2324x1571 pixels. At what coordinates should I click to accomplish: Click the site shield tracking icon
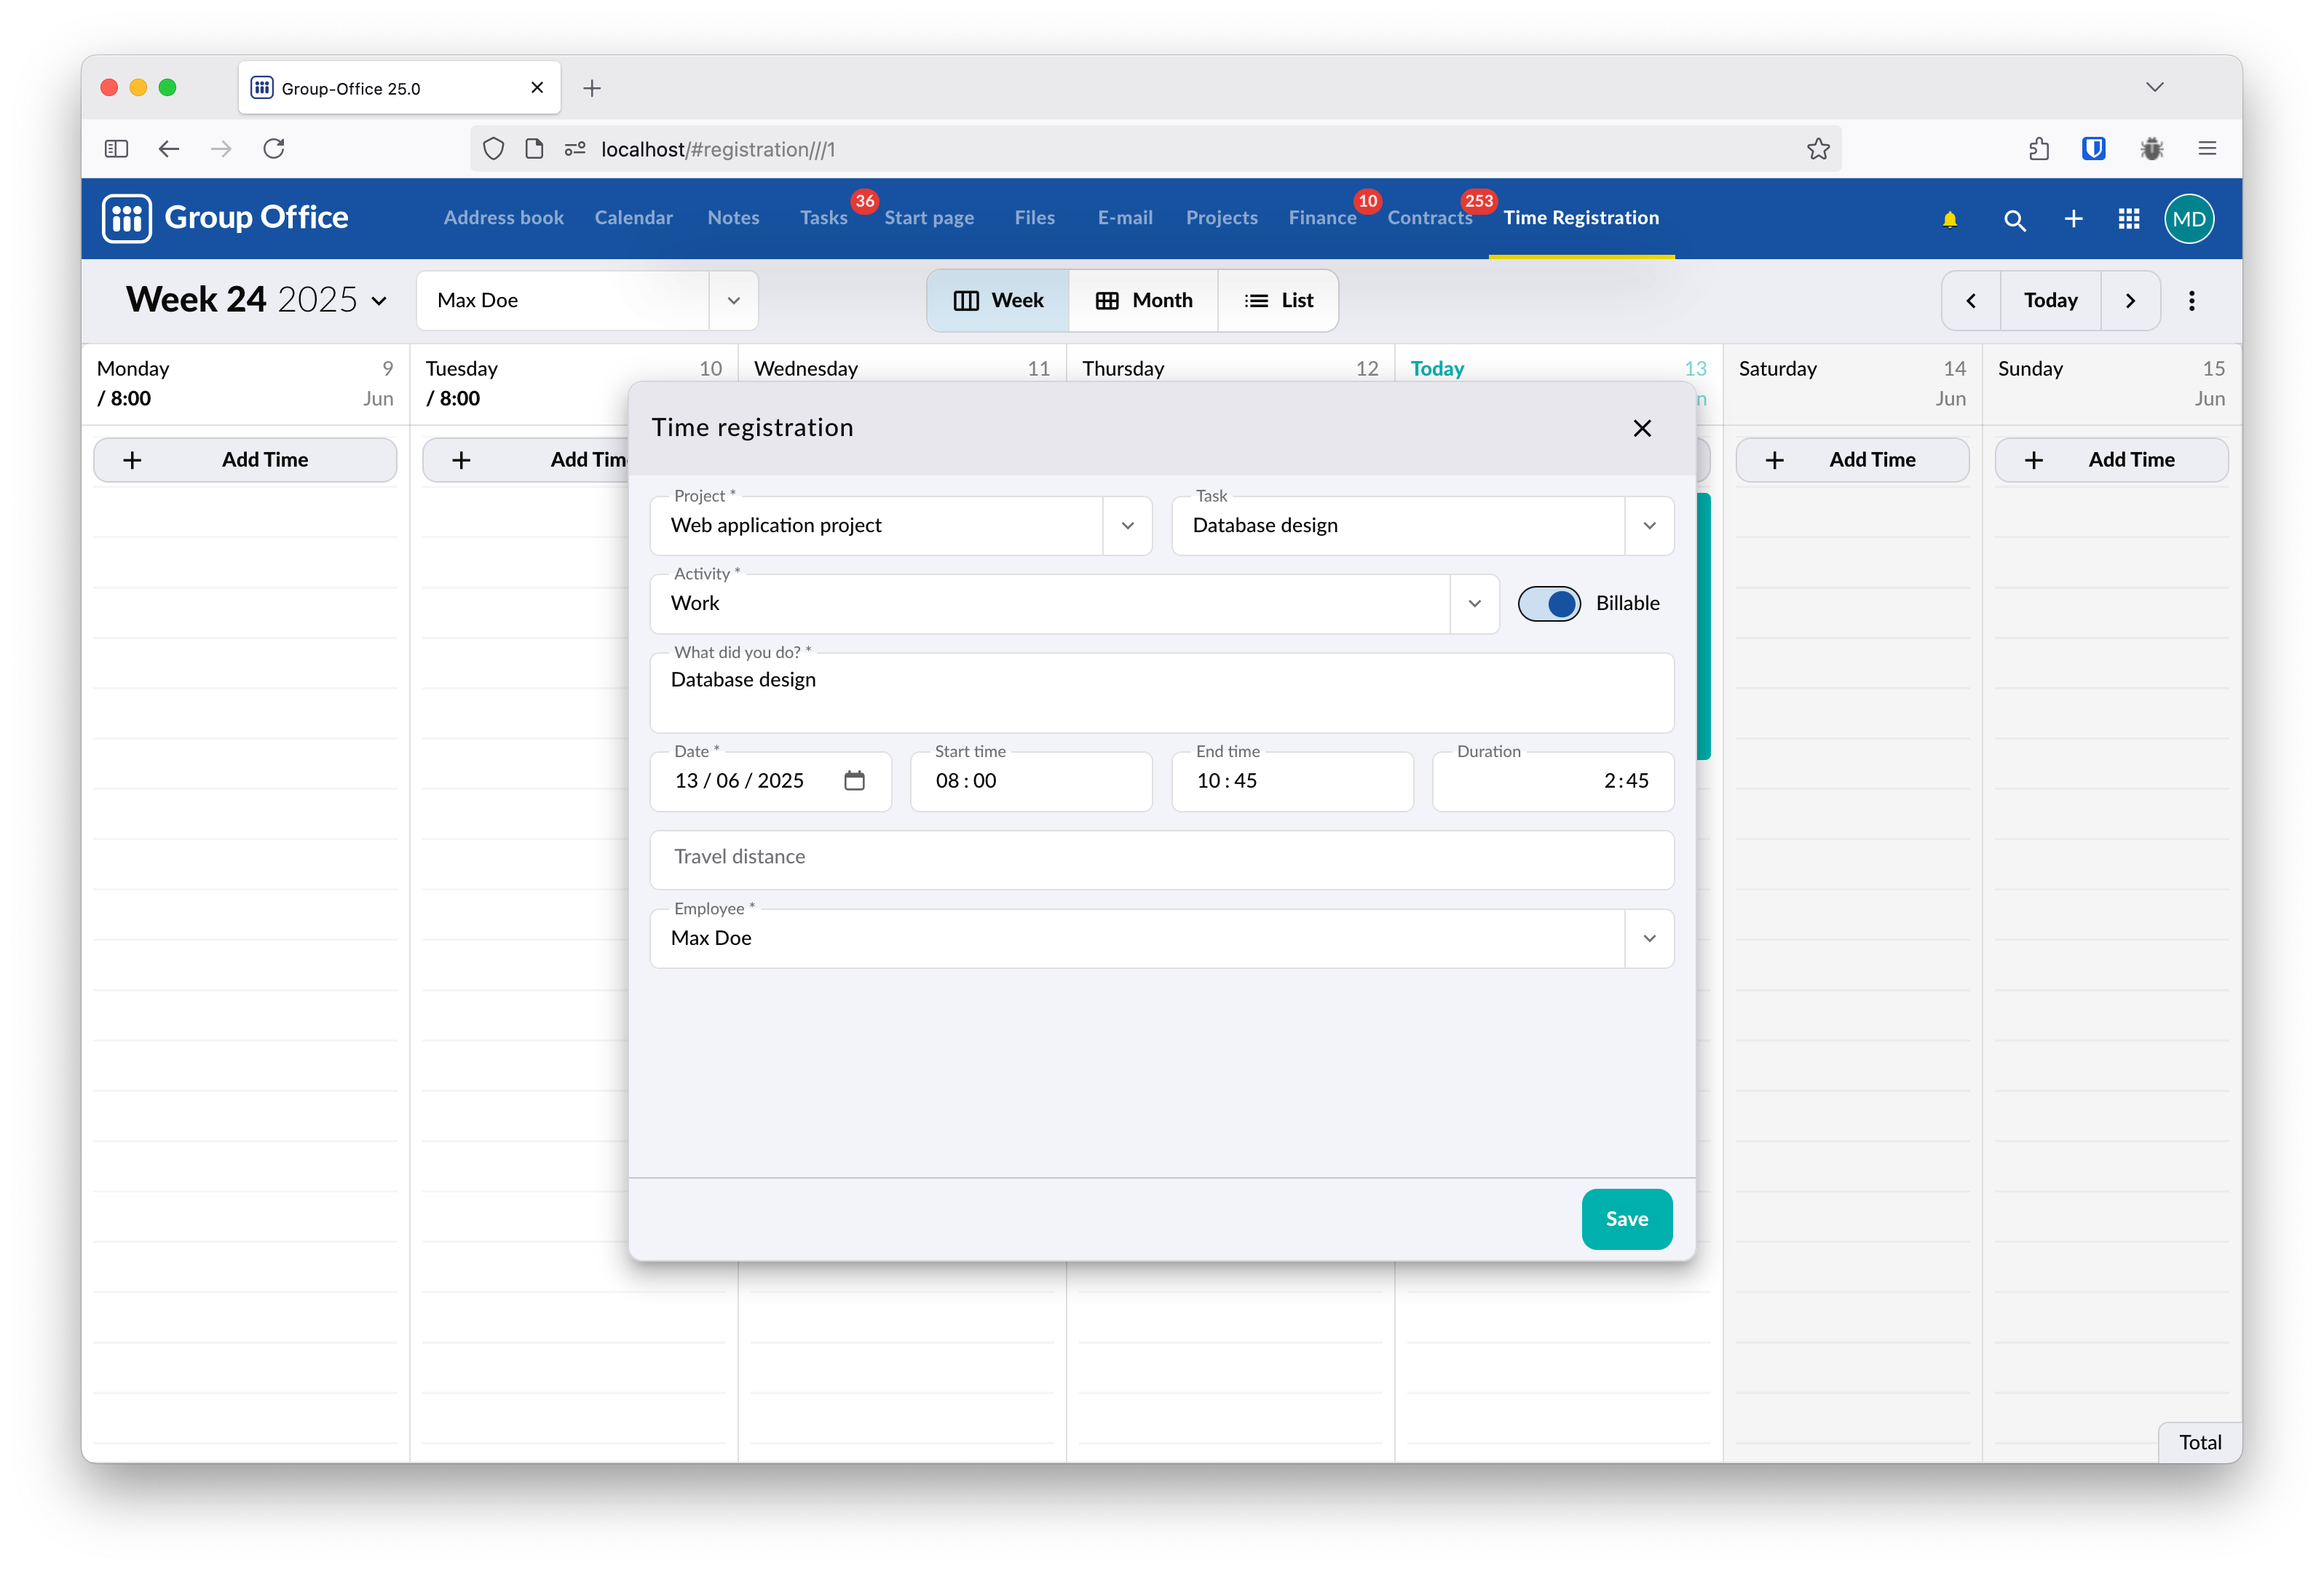click(x=493, y=149)
